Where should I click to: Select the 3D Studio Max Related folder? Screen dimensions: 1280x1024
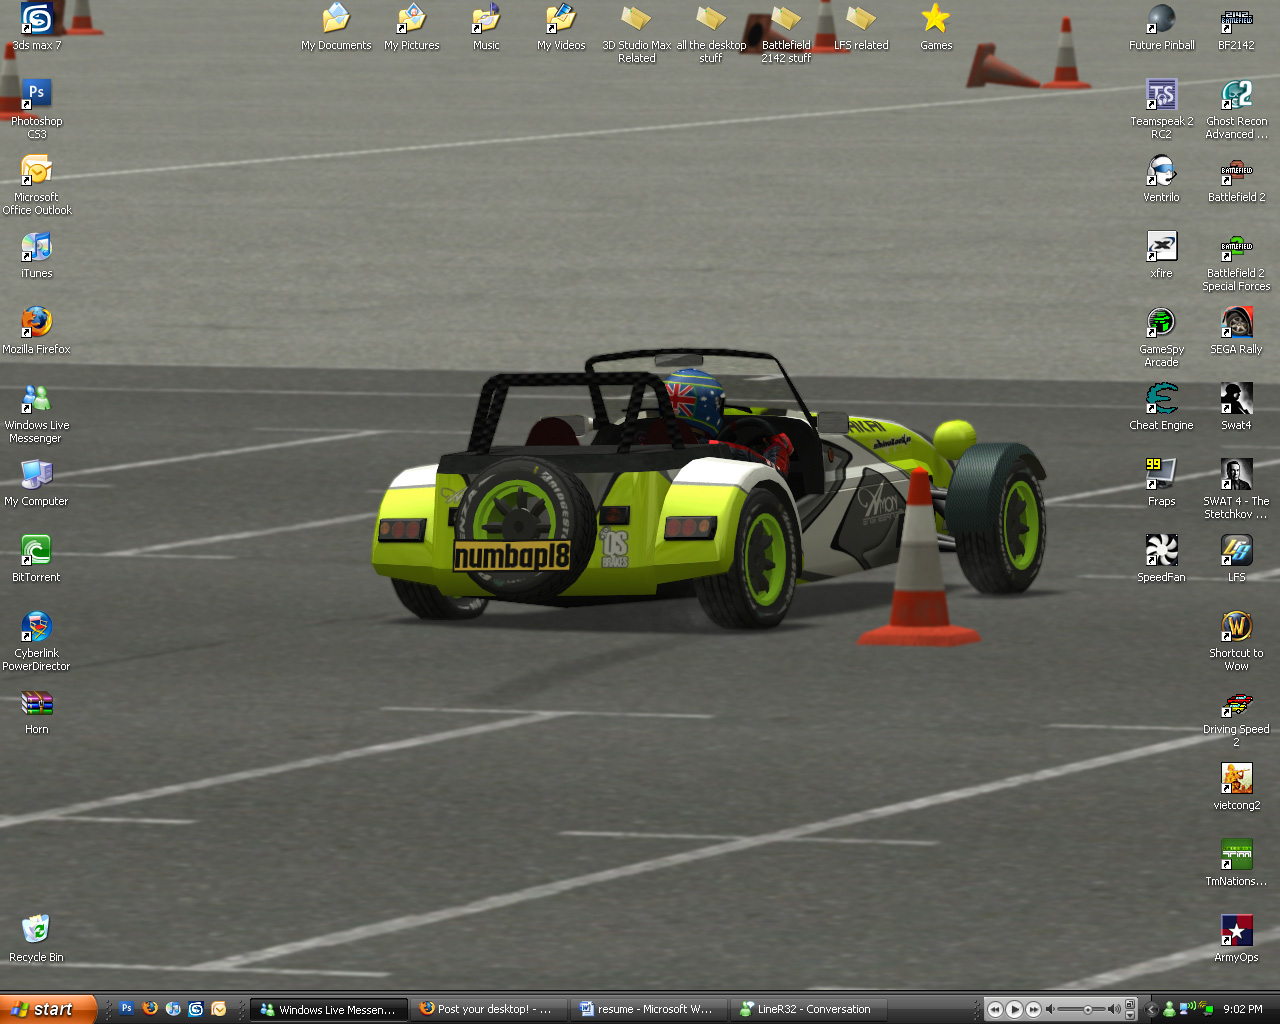point(636,33)
